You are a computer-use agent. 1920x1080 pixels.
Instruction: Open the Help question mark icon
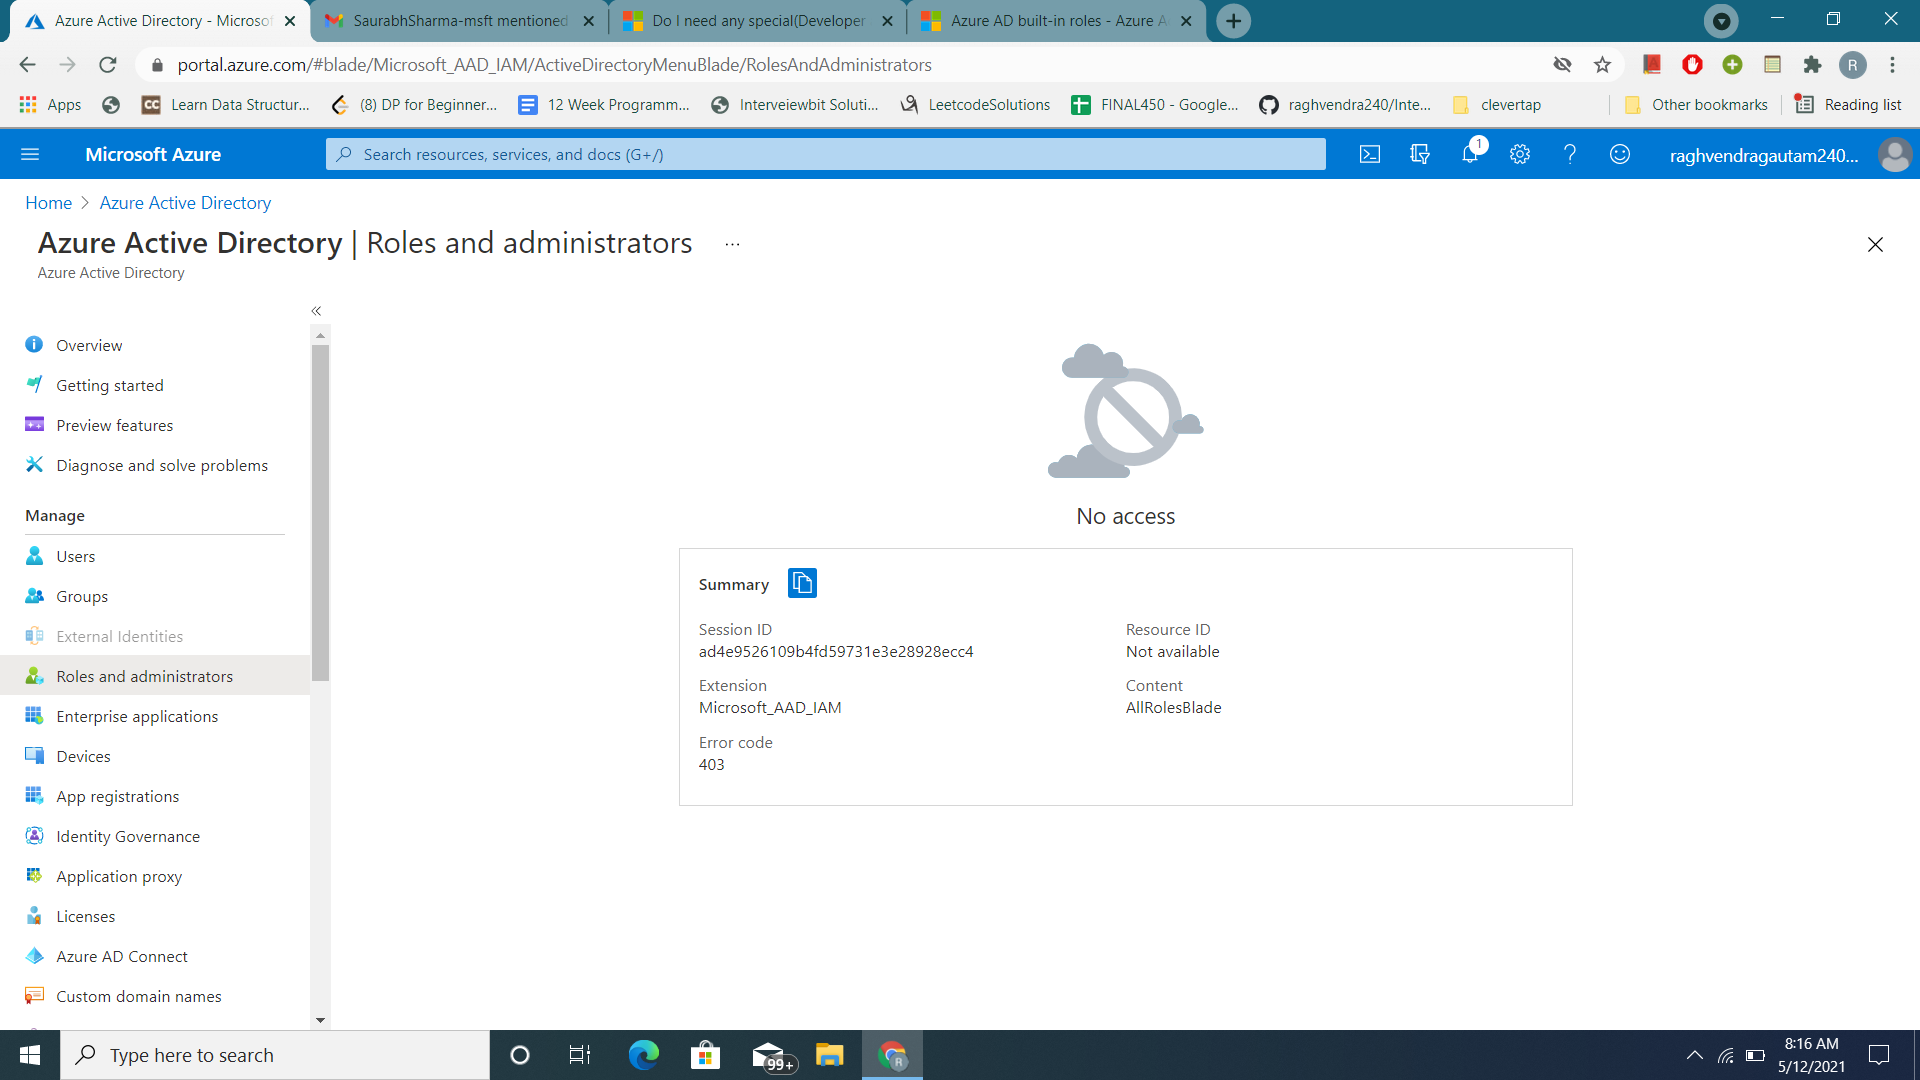1570,154
